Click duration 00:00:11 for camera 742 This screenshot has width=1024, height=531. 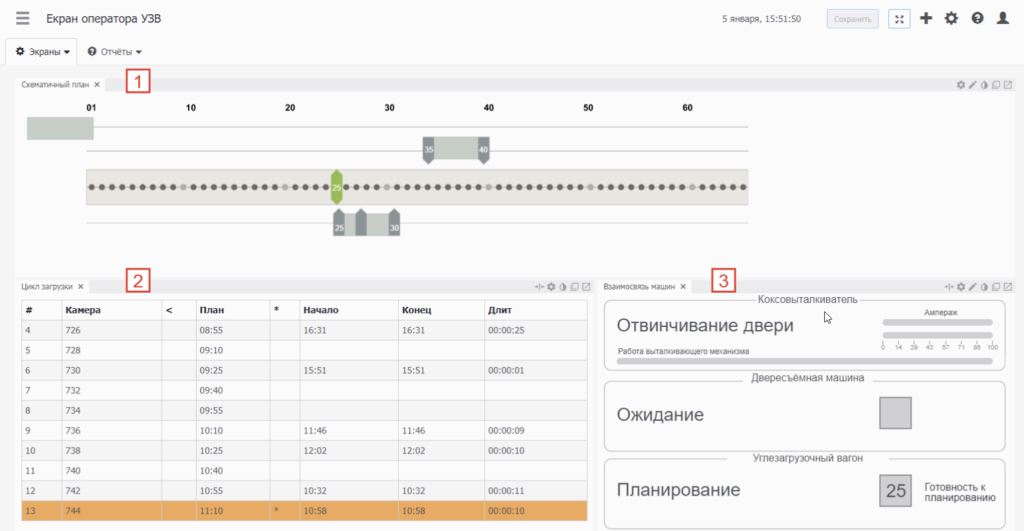click(x=506, y=491)
